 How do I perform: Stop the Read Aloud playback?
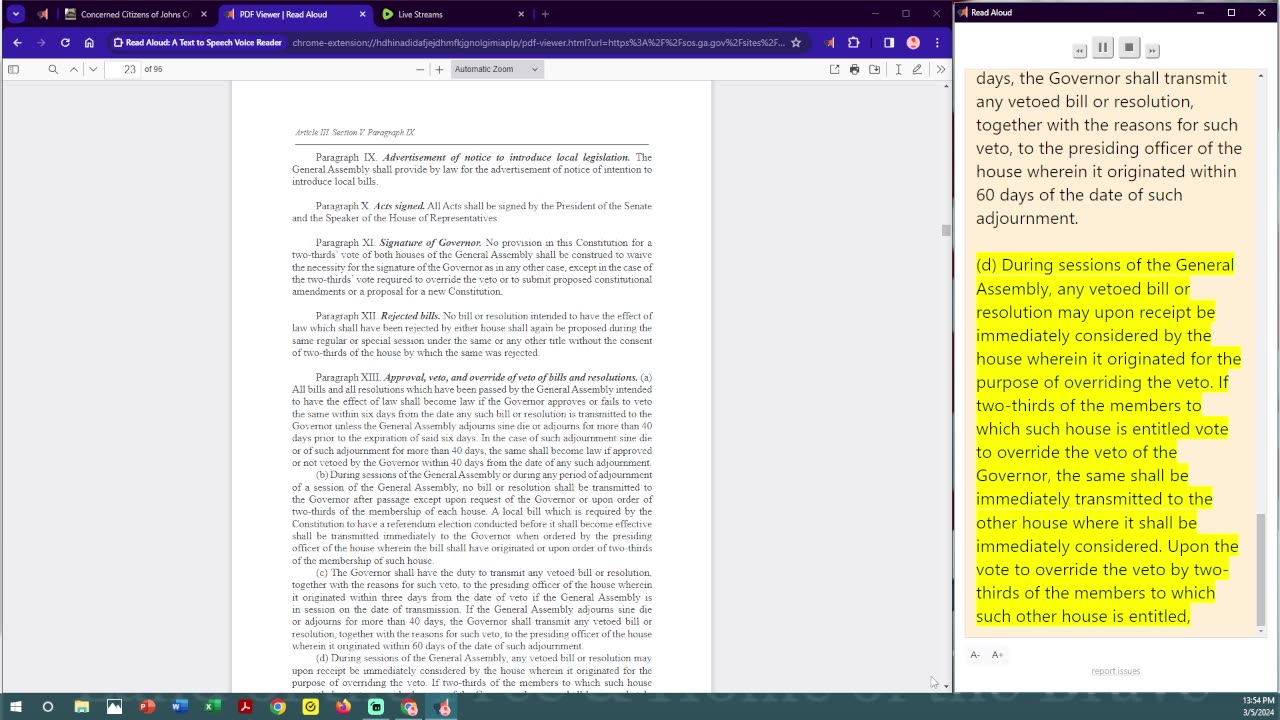click(1129, 48)
